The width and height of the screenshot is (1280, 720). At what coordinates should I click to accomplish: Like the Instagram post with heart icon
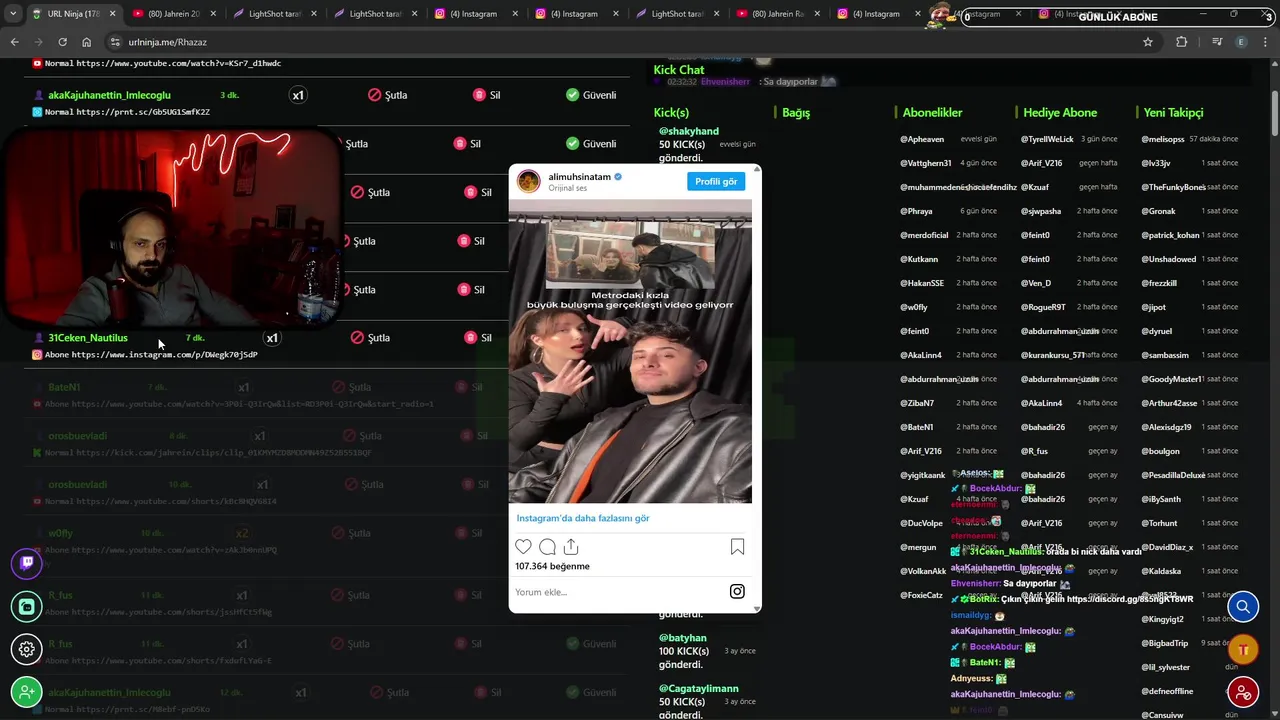pos(523,547)
